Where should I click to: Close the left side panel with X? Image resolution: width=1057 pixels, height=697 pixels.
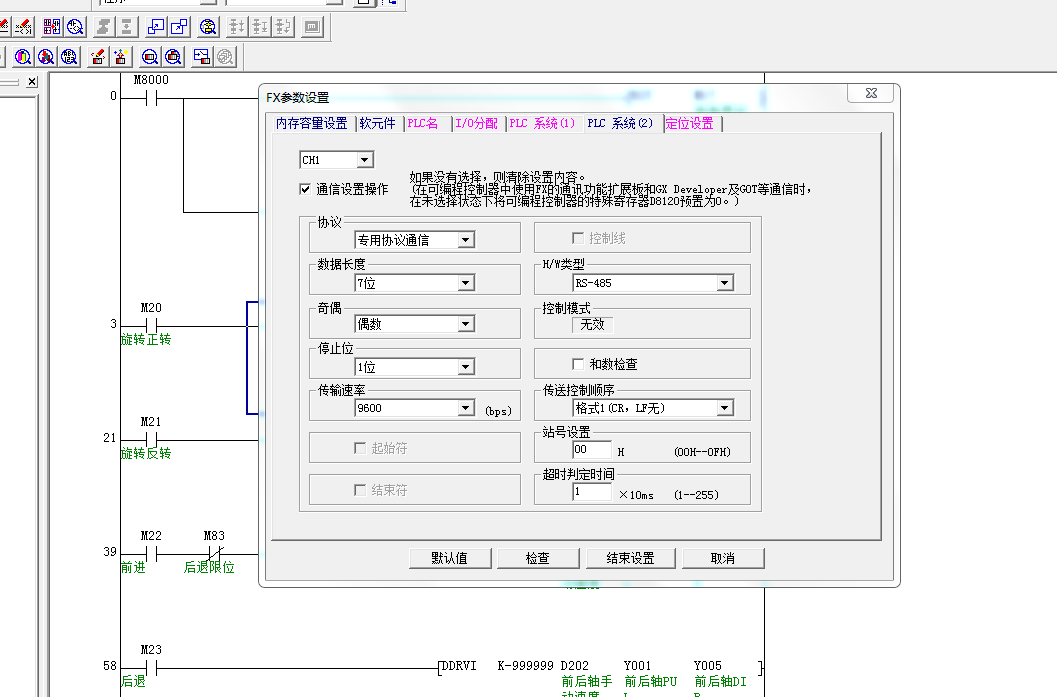point(32,82)
